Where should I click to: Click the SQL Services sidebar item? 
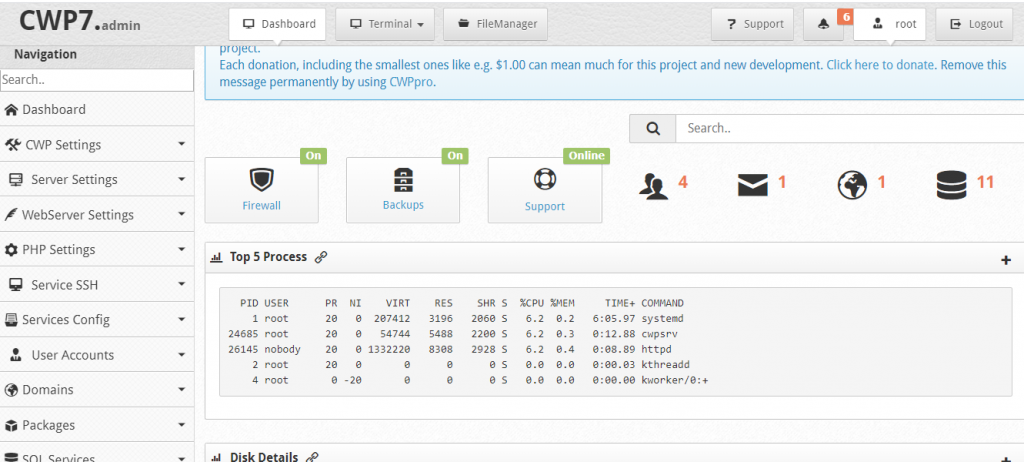click(x=97, y=456)
